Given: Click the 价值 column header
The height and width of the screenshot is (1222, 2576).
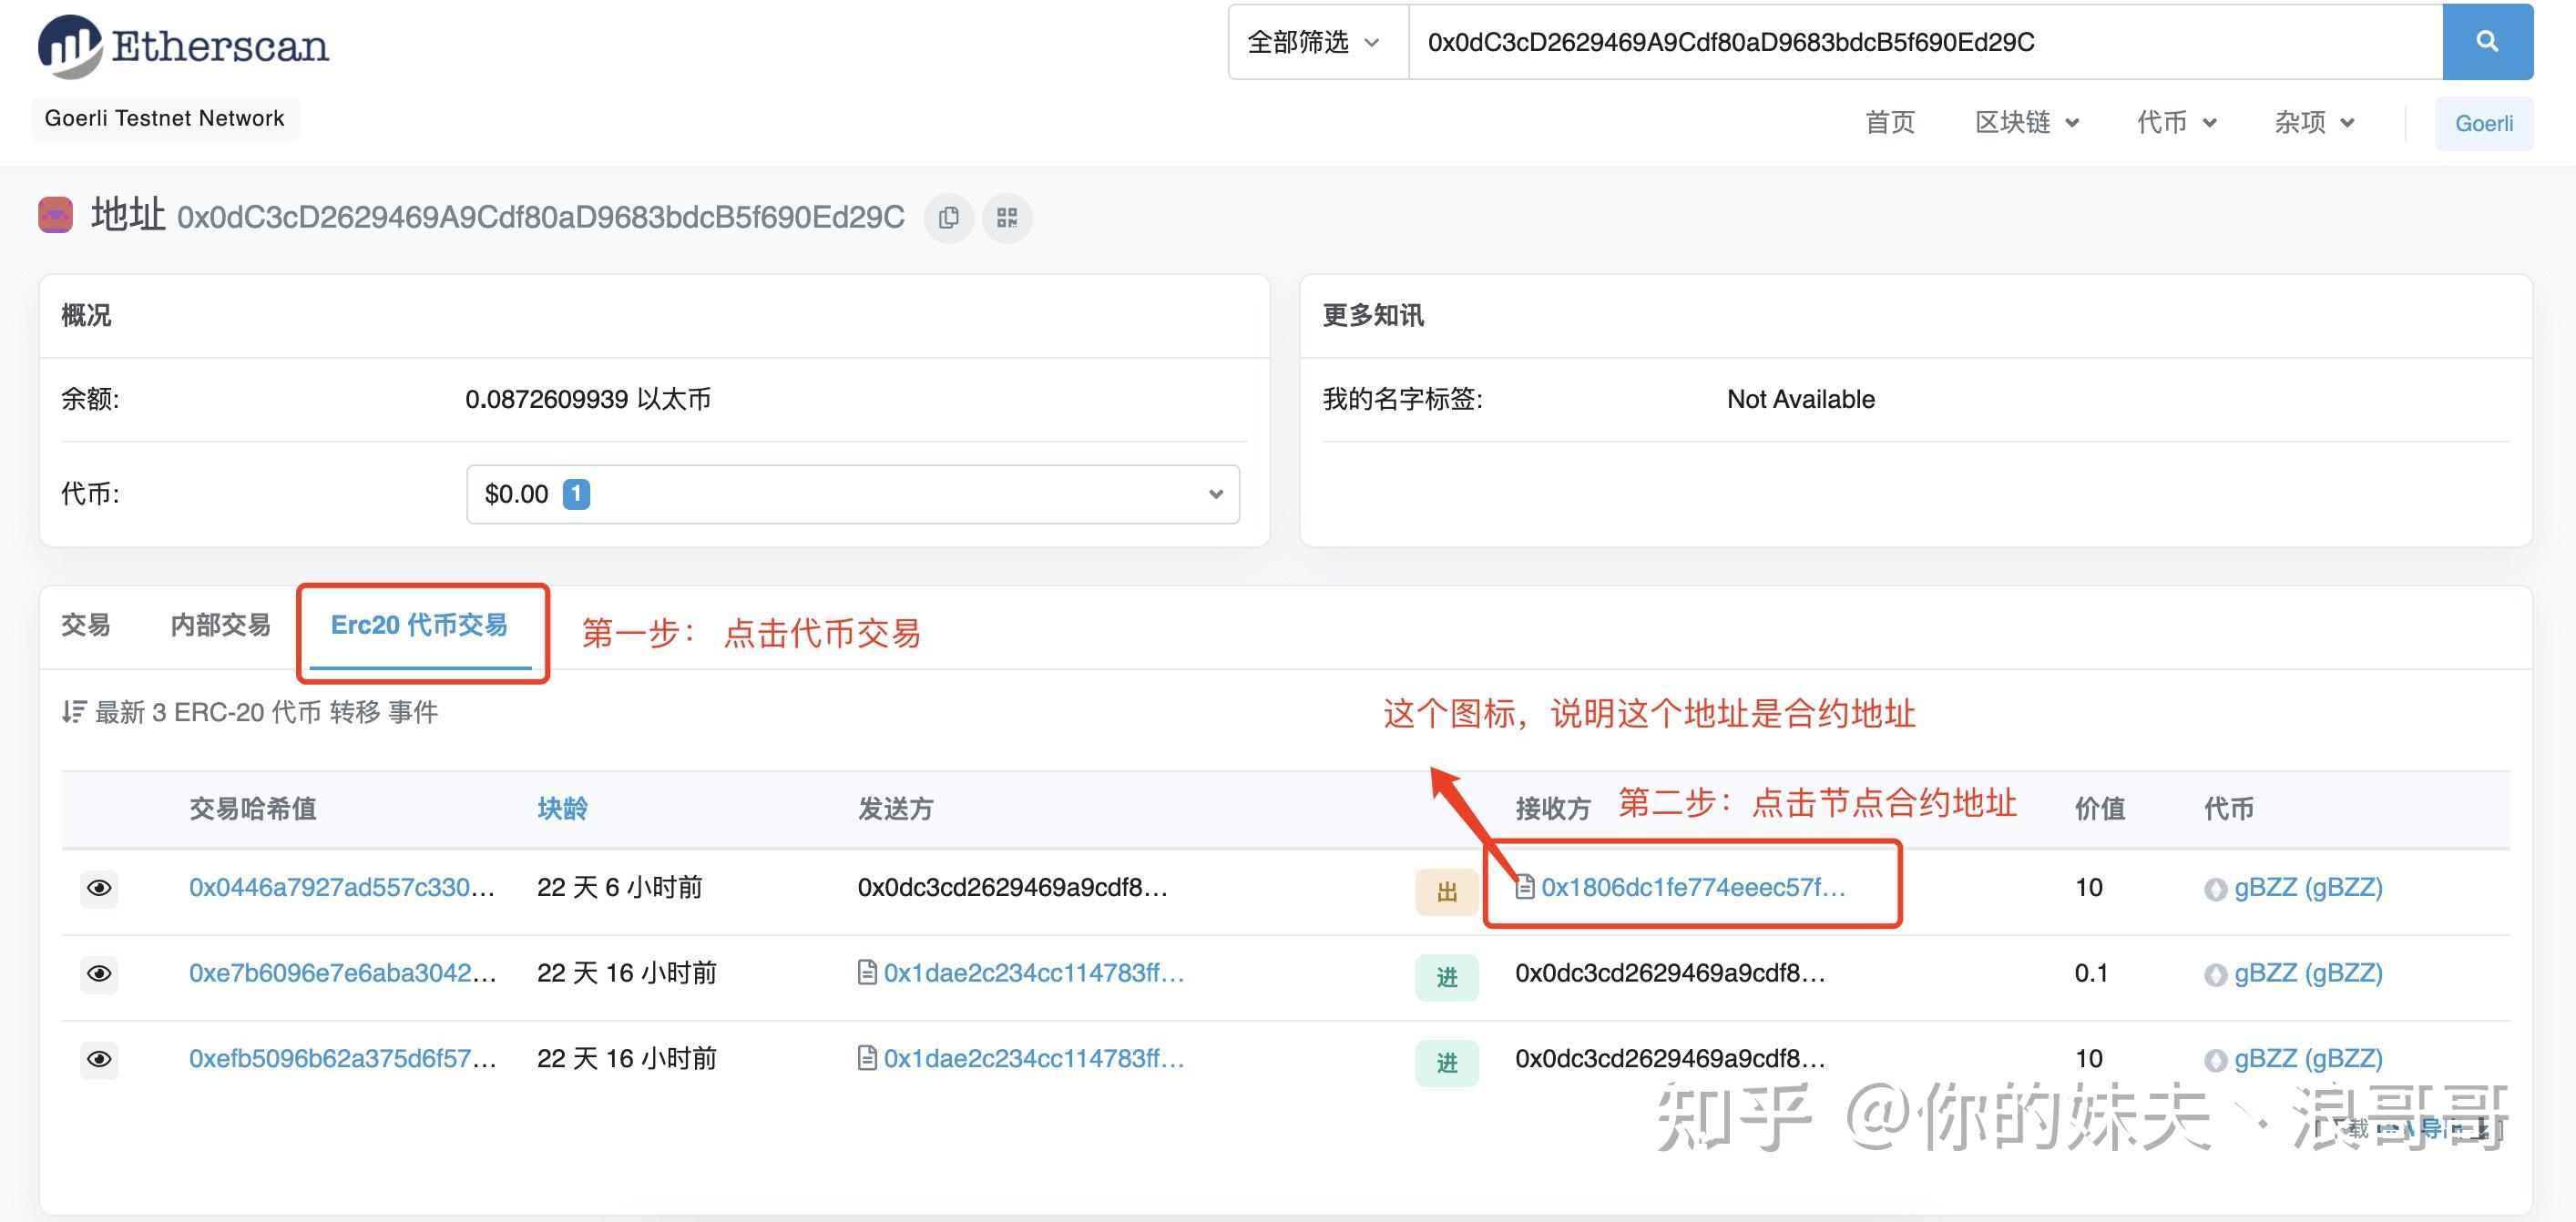Looking at the screenshot, I should 2100,808.
